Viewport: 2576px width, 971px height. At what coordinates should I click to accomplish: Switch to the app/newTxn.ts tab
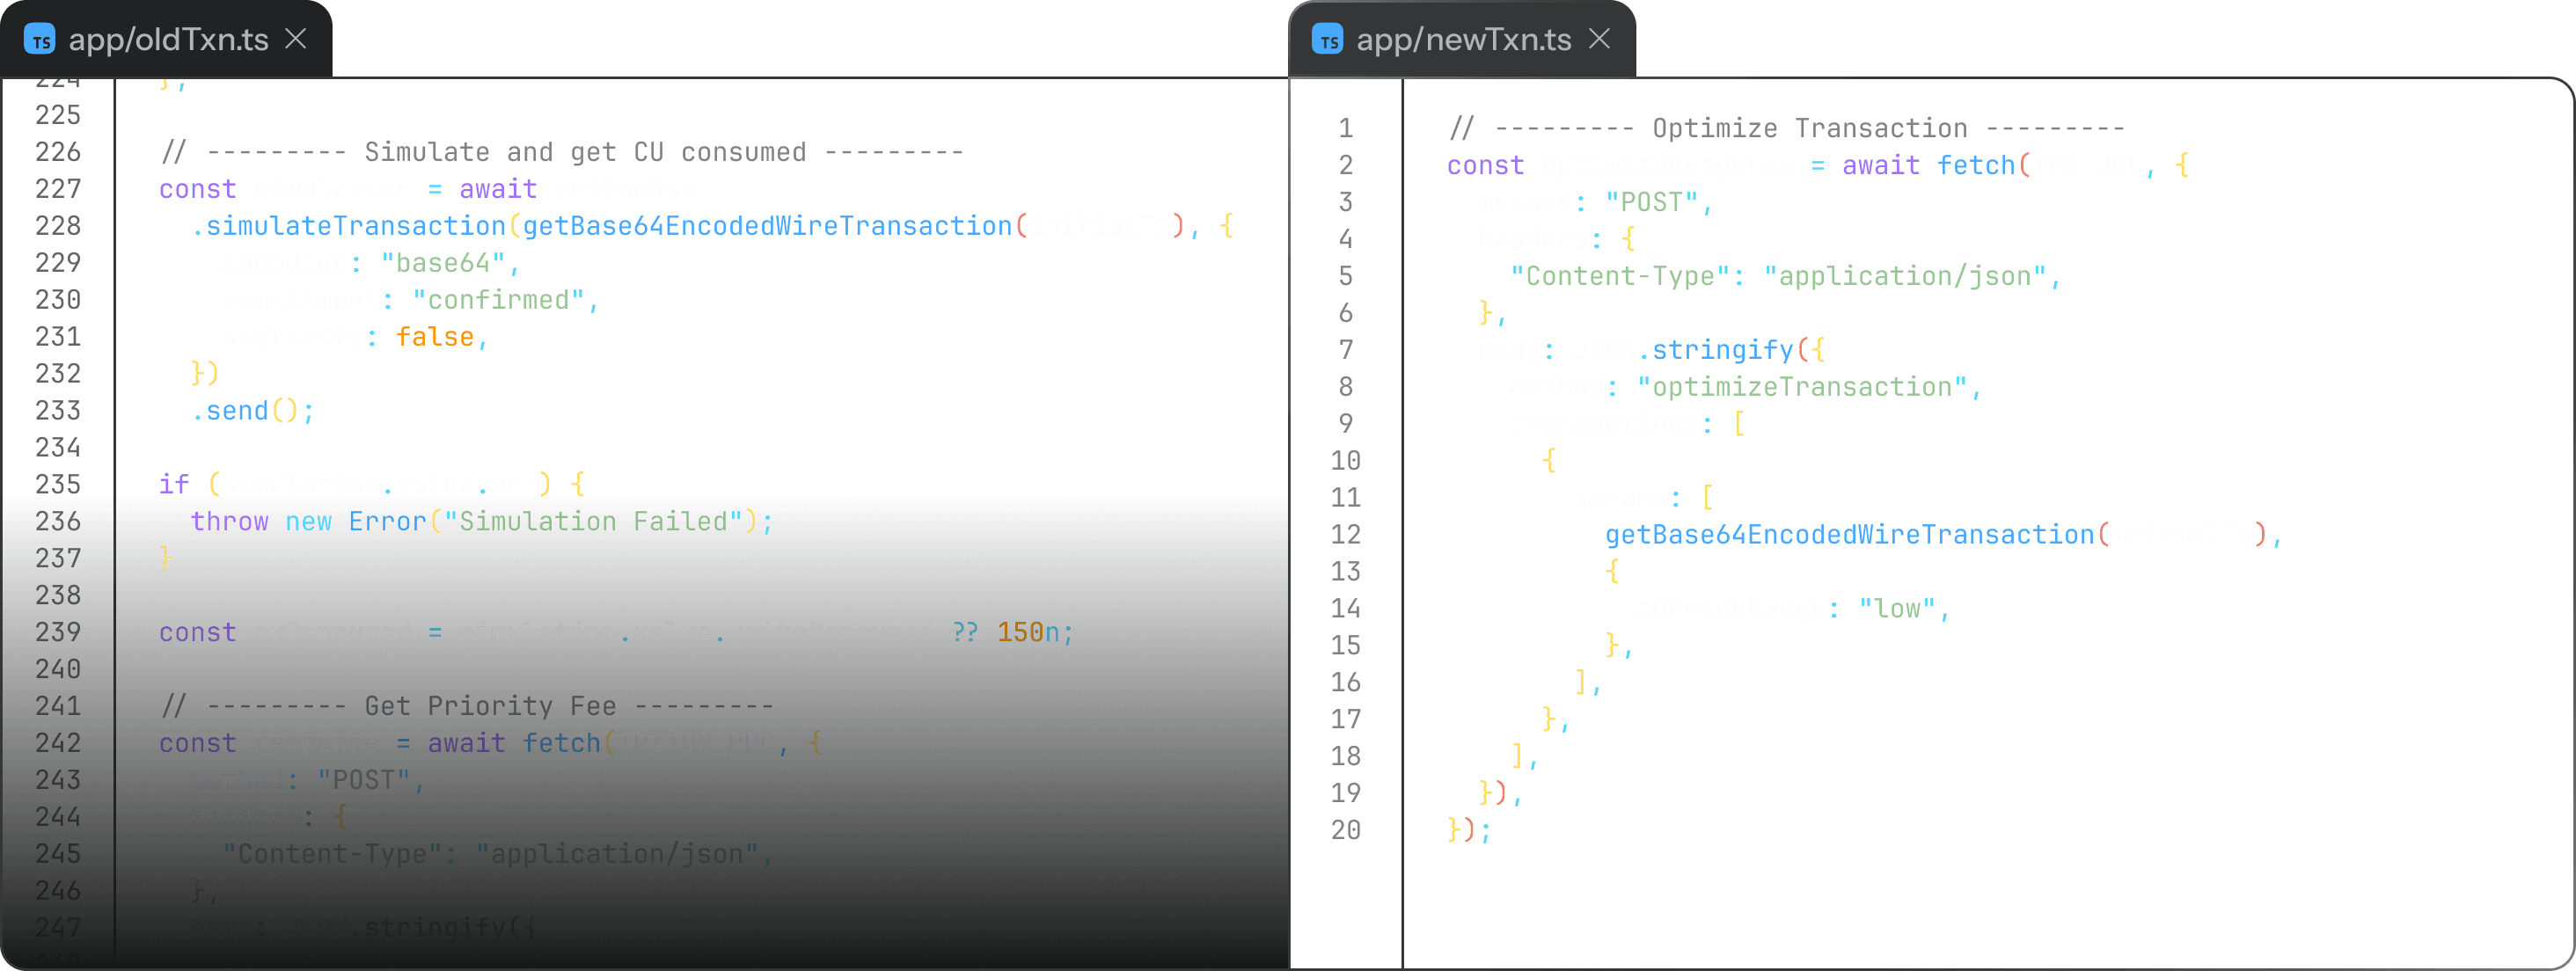[1460, 39]
